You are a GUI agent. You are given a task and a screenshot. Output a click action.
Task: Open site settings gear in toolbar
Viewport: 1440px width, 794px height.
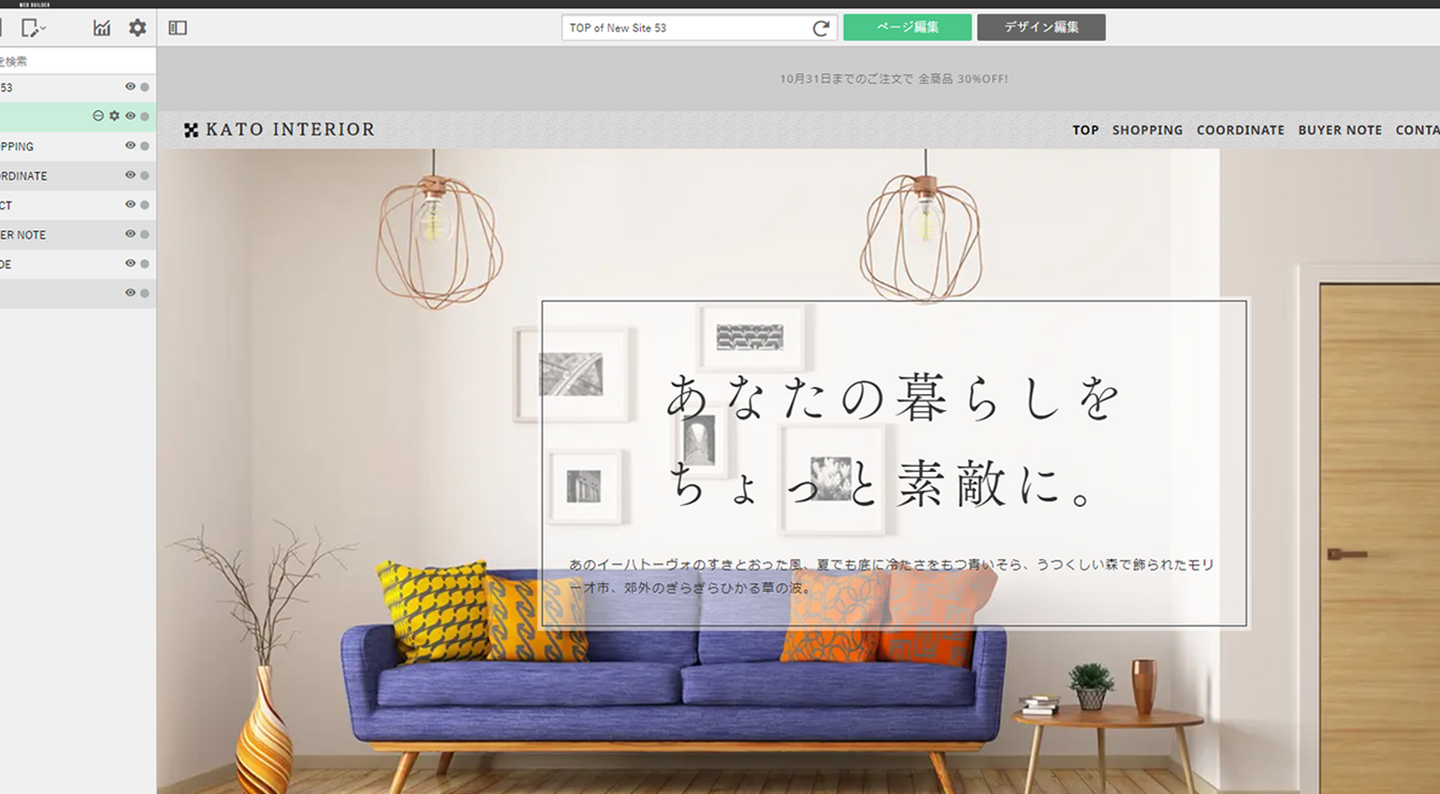[x=137, y=28]
